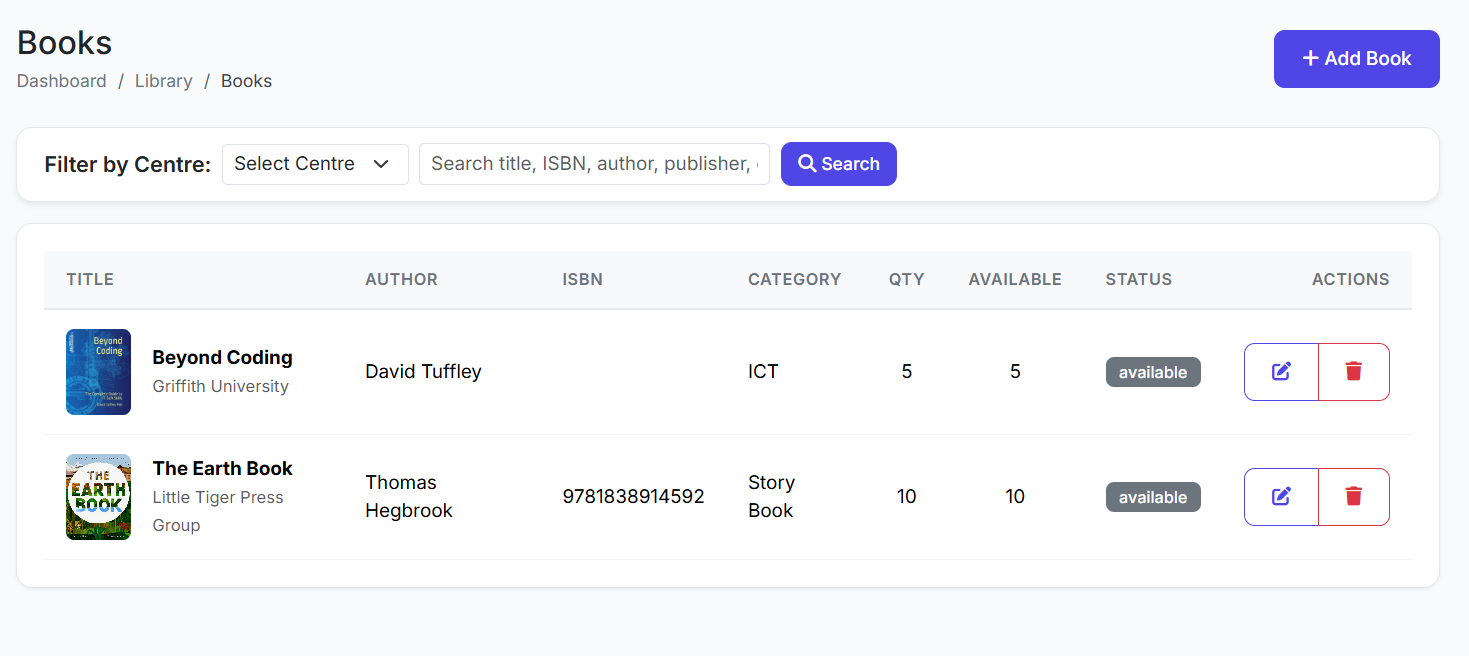The image size is (1469, 656).
Task: Click the Author column header
Action: [401, 280]
